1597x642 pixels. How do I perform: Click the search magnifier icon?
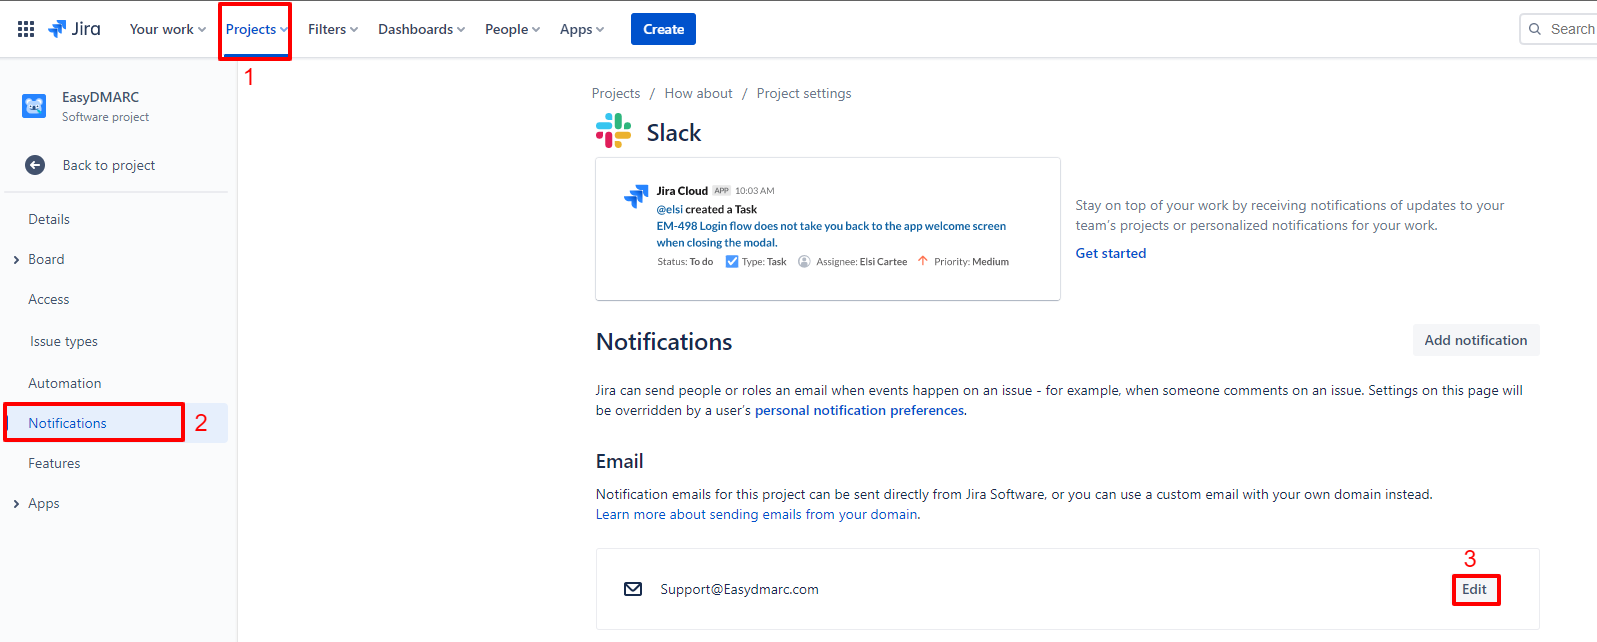coord(1535,29)
